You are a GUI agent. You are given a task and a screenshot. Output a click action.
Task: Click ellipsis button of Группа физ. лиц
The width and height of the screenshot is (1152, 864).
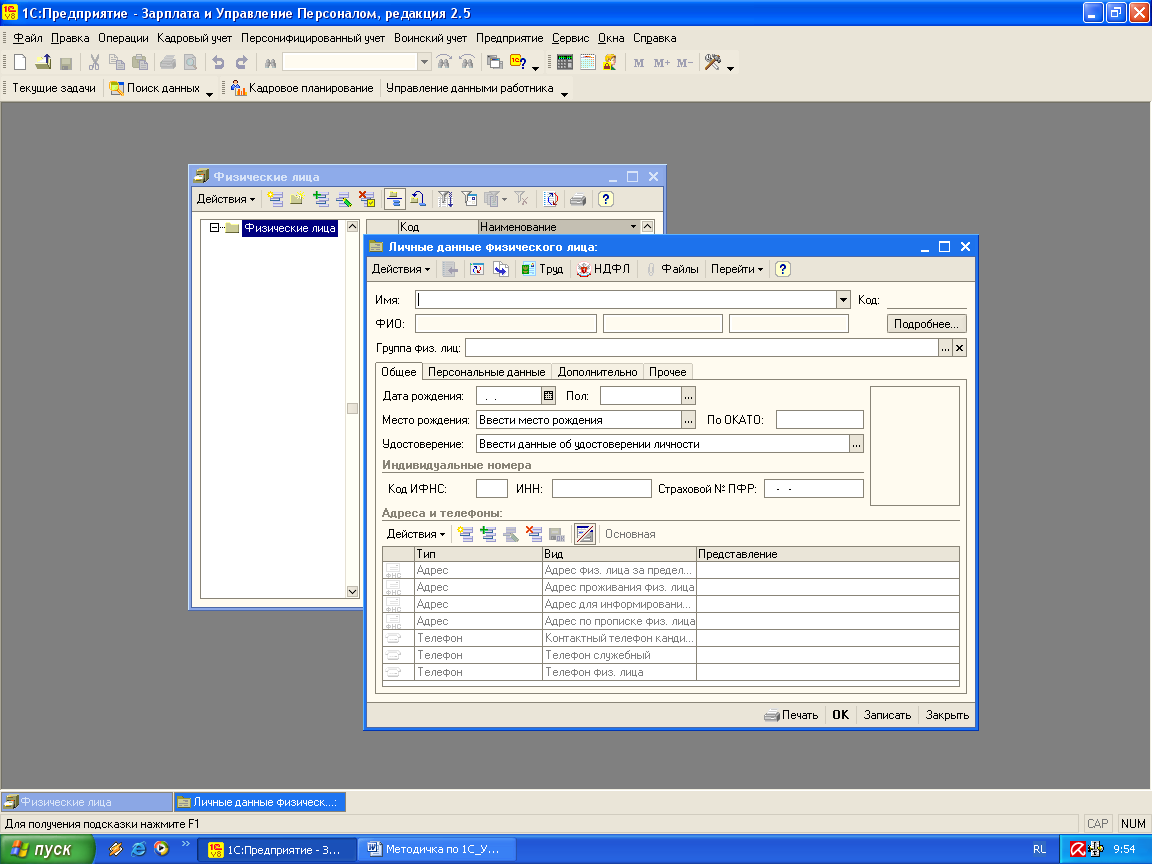945,348
